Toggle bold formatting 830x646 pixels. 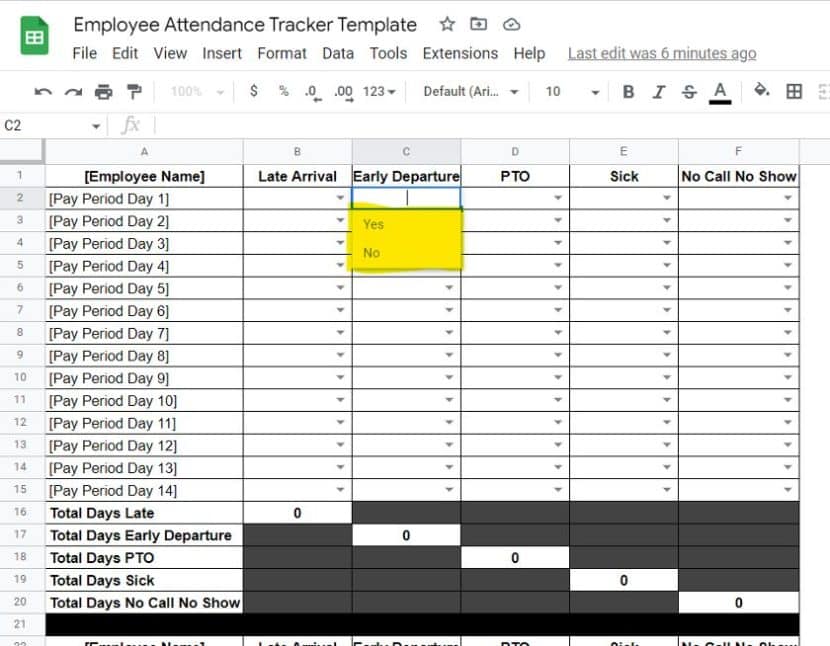tap(628, 91)
